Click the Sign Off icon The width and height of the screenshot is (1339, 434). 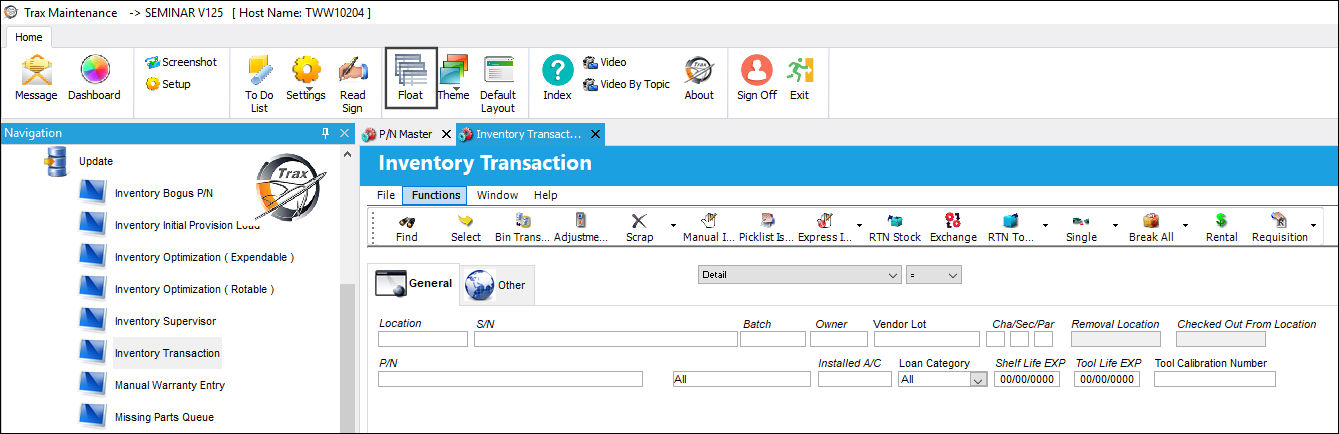pyautogui.click(x=757, y=78)
